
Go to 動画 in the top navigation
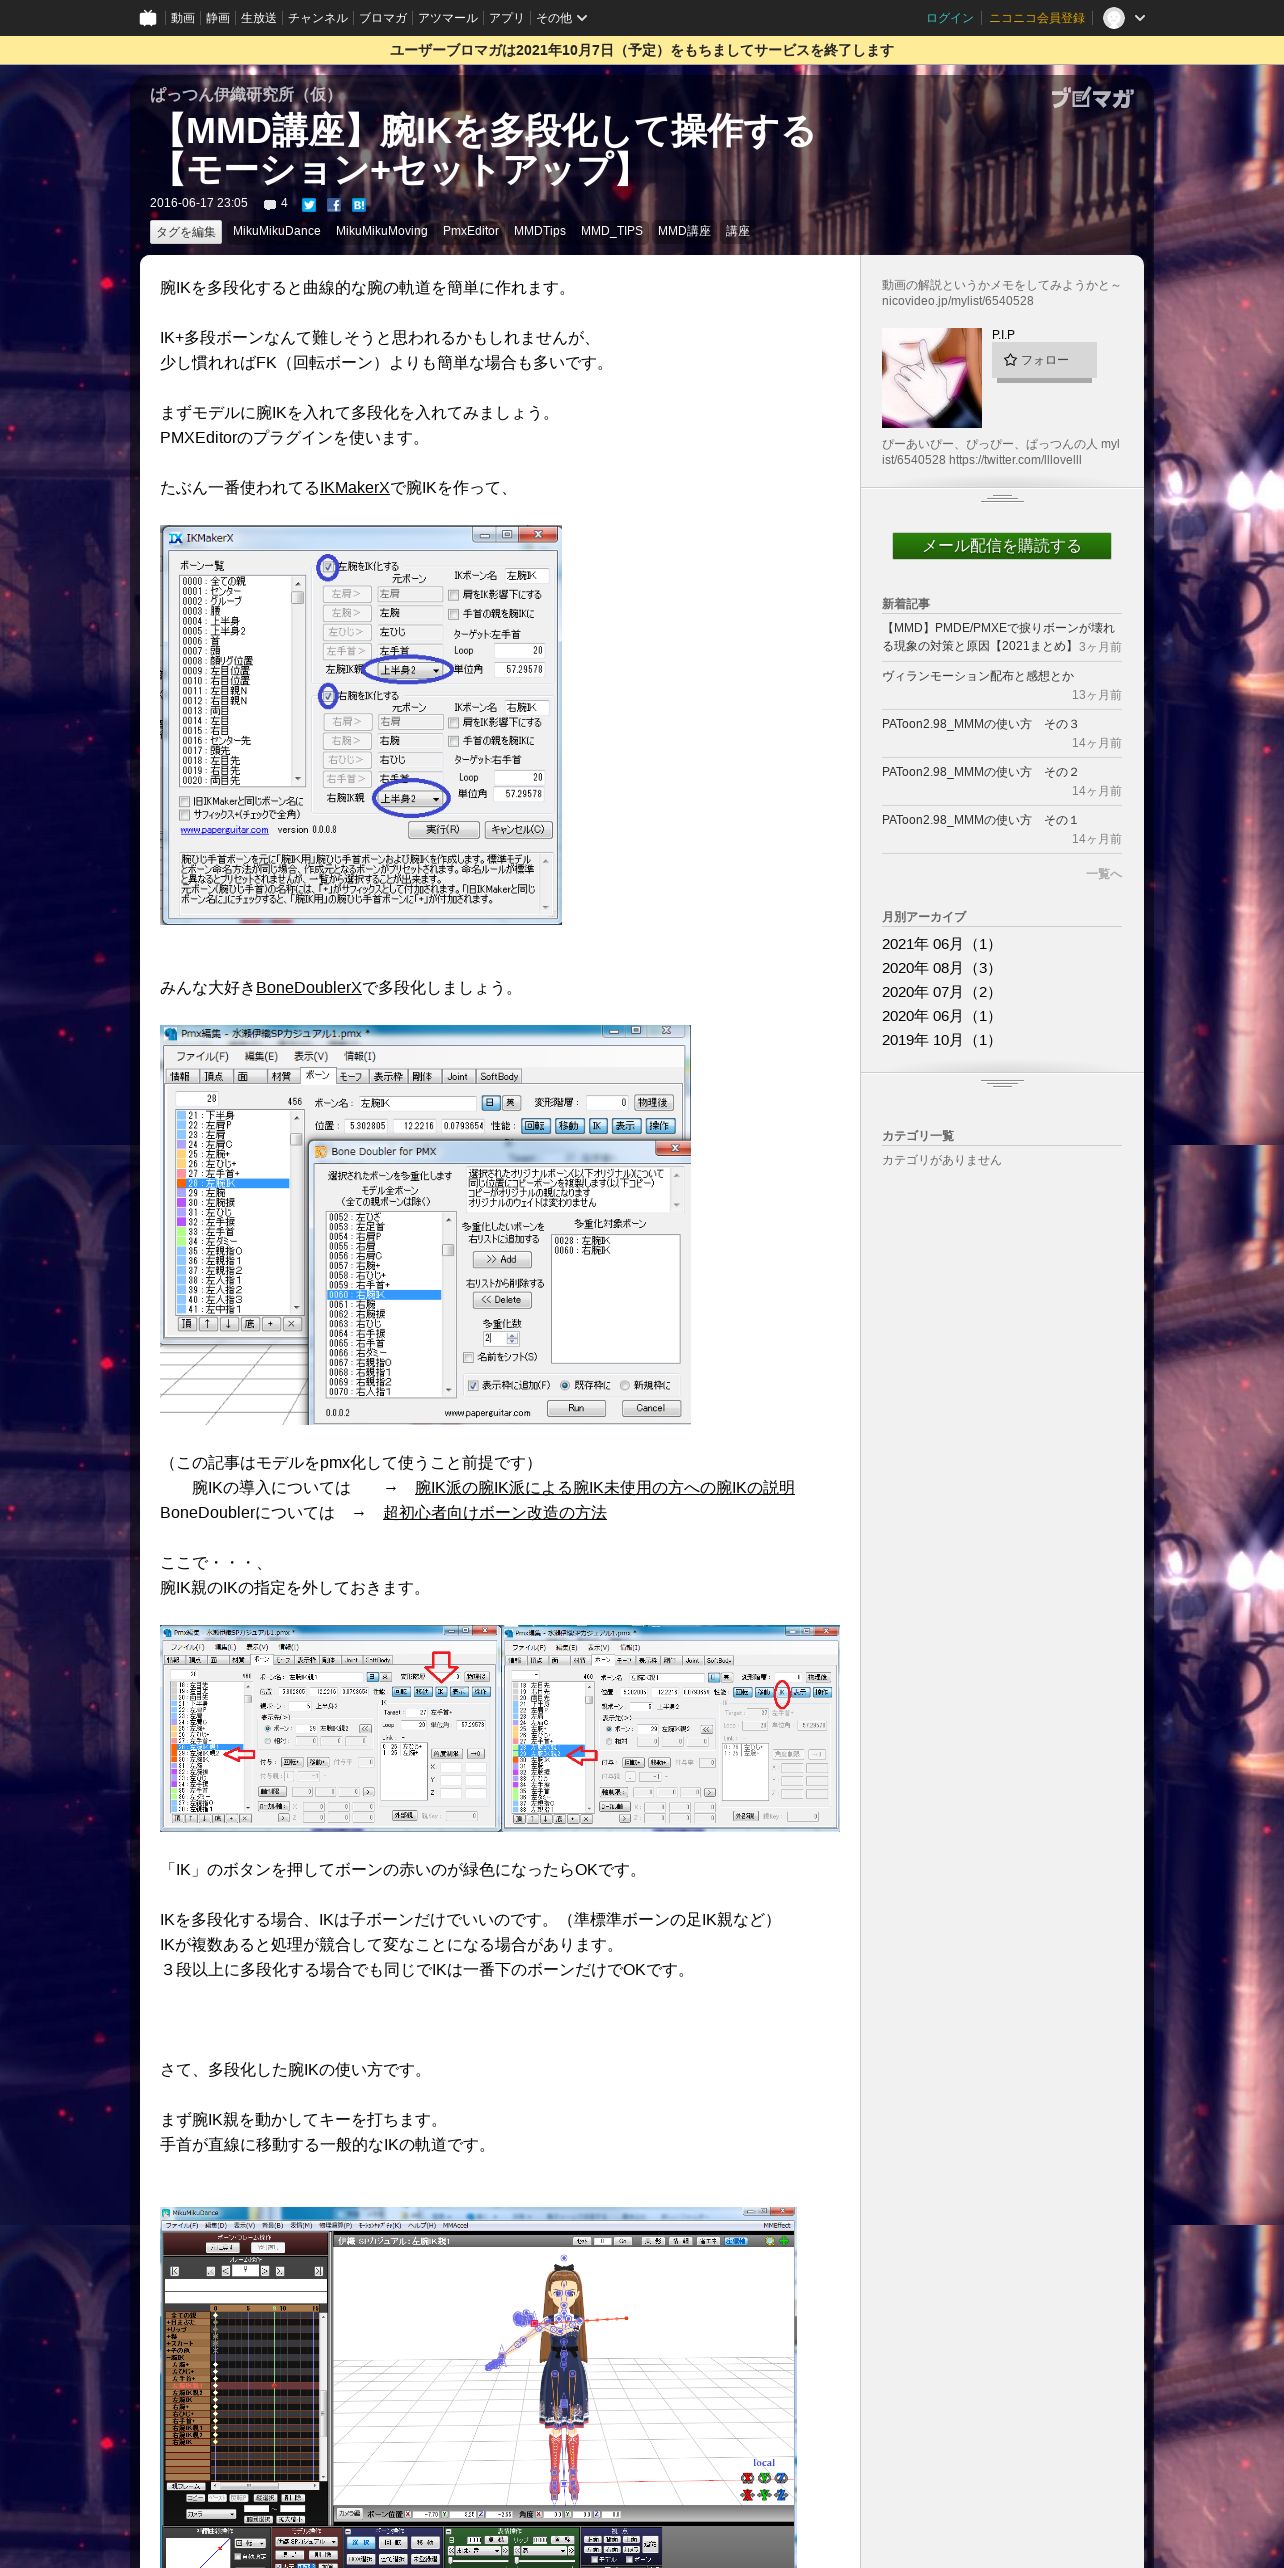point(182,18)
